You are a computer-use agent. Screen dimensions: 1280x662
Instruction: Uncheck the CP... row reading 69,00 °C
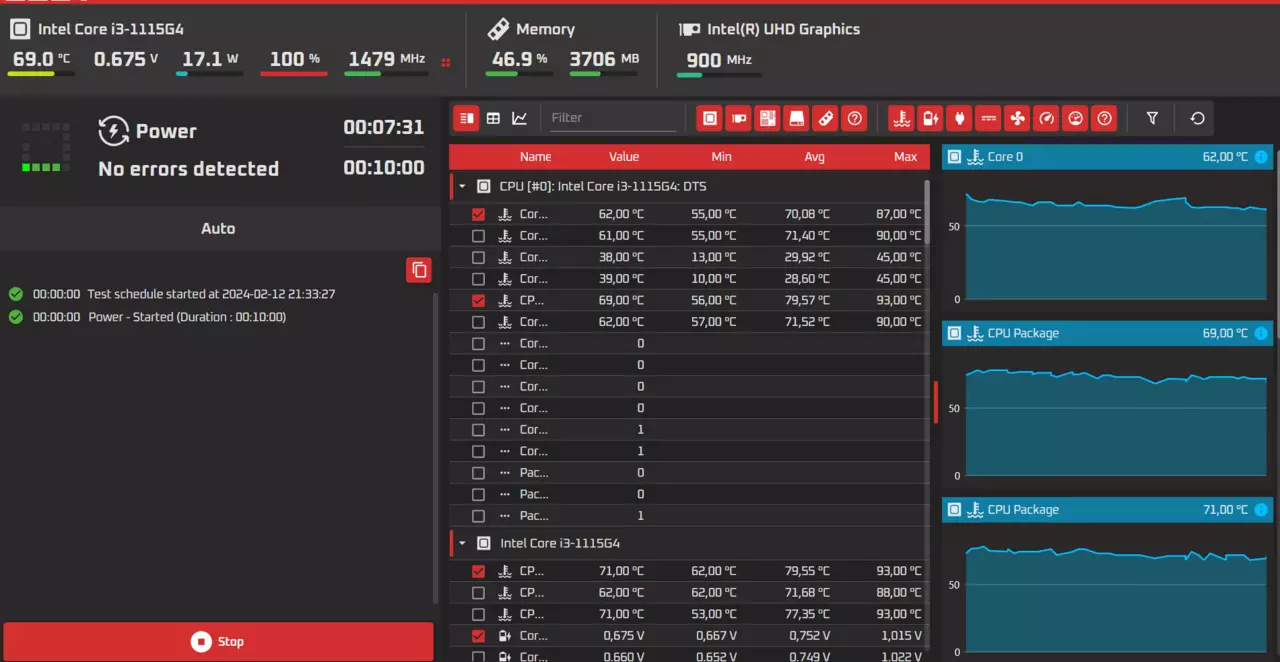point(478,300)
